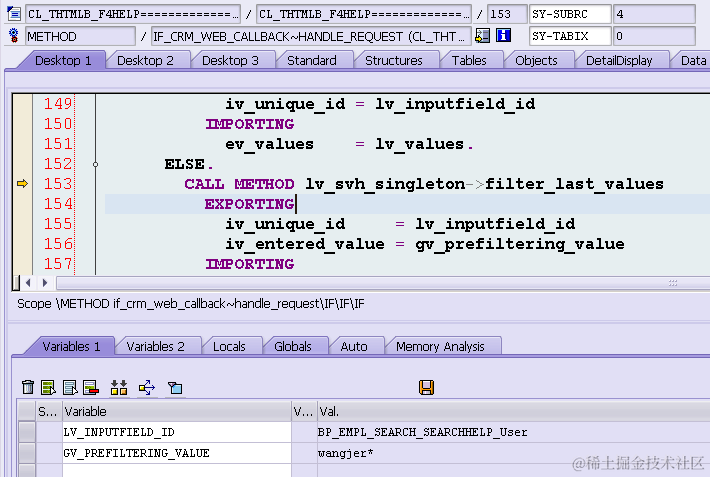Open the Desktop 3 tab

[x=230, y=60]
